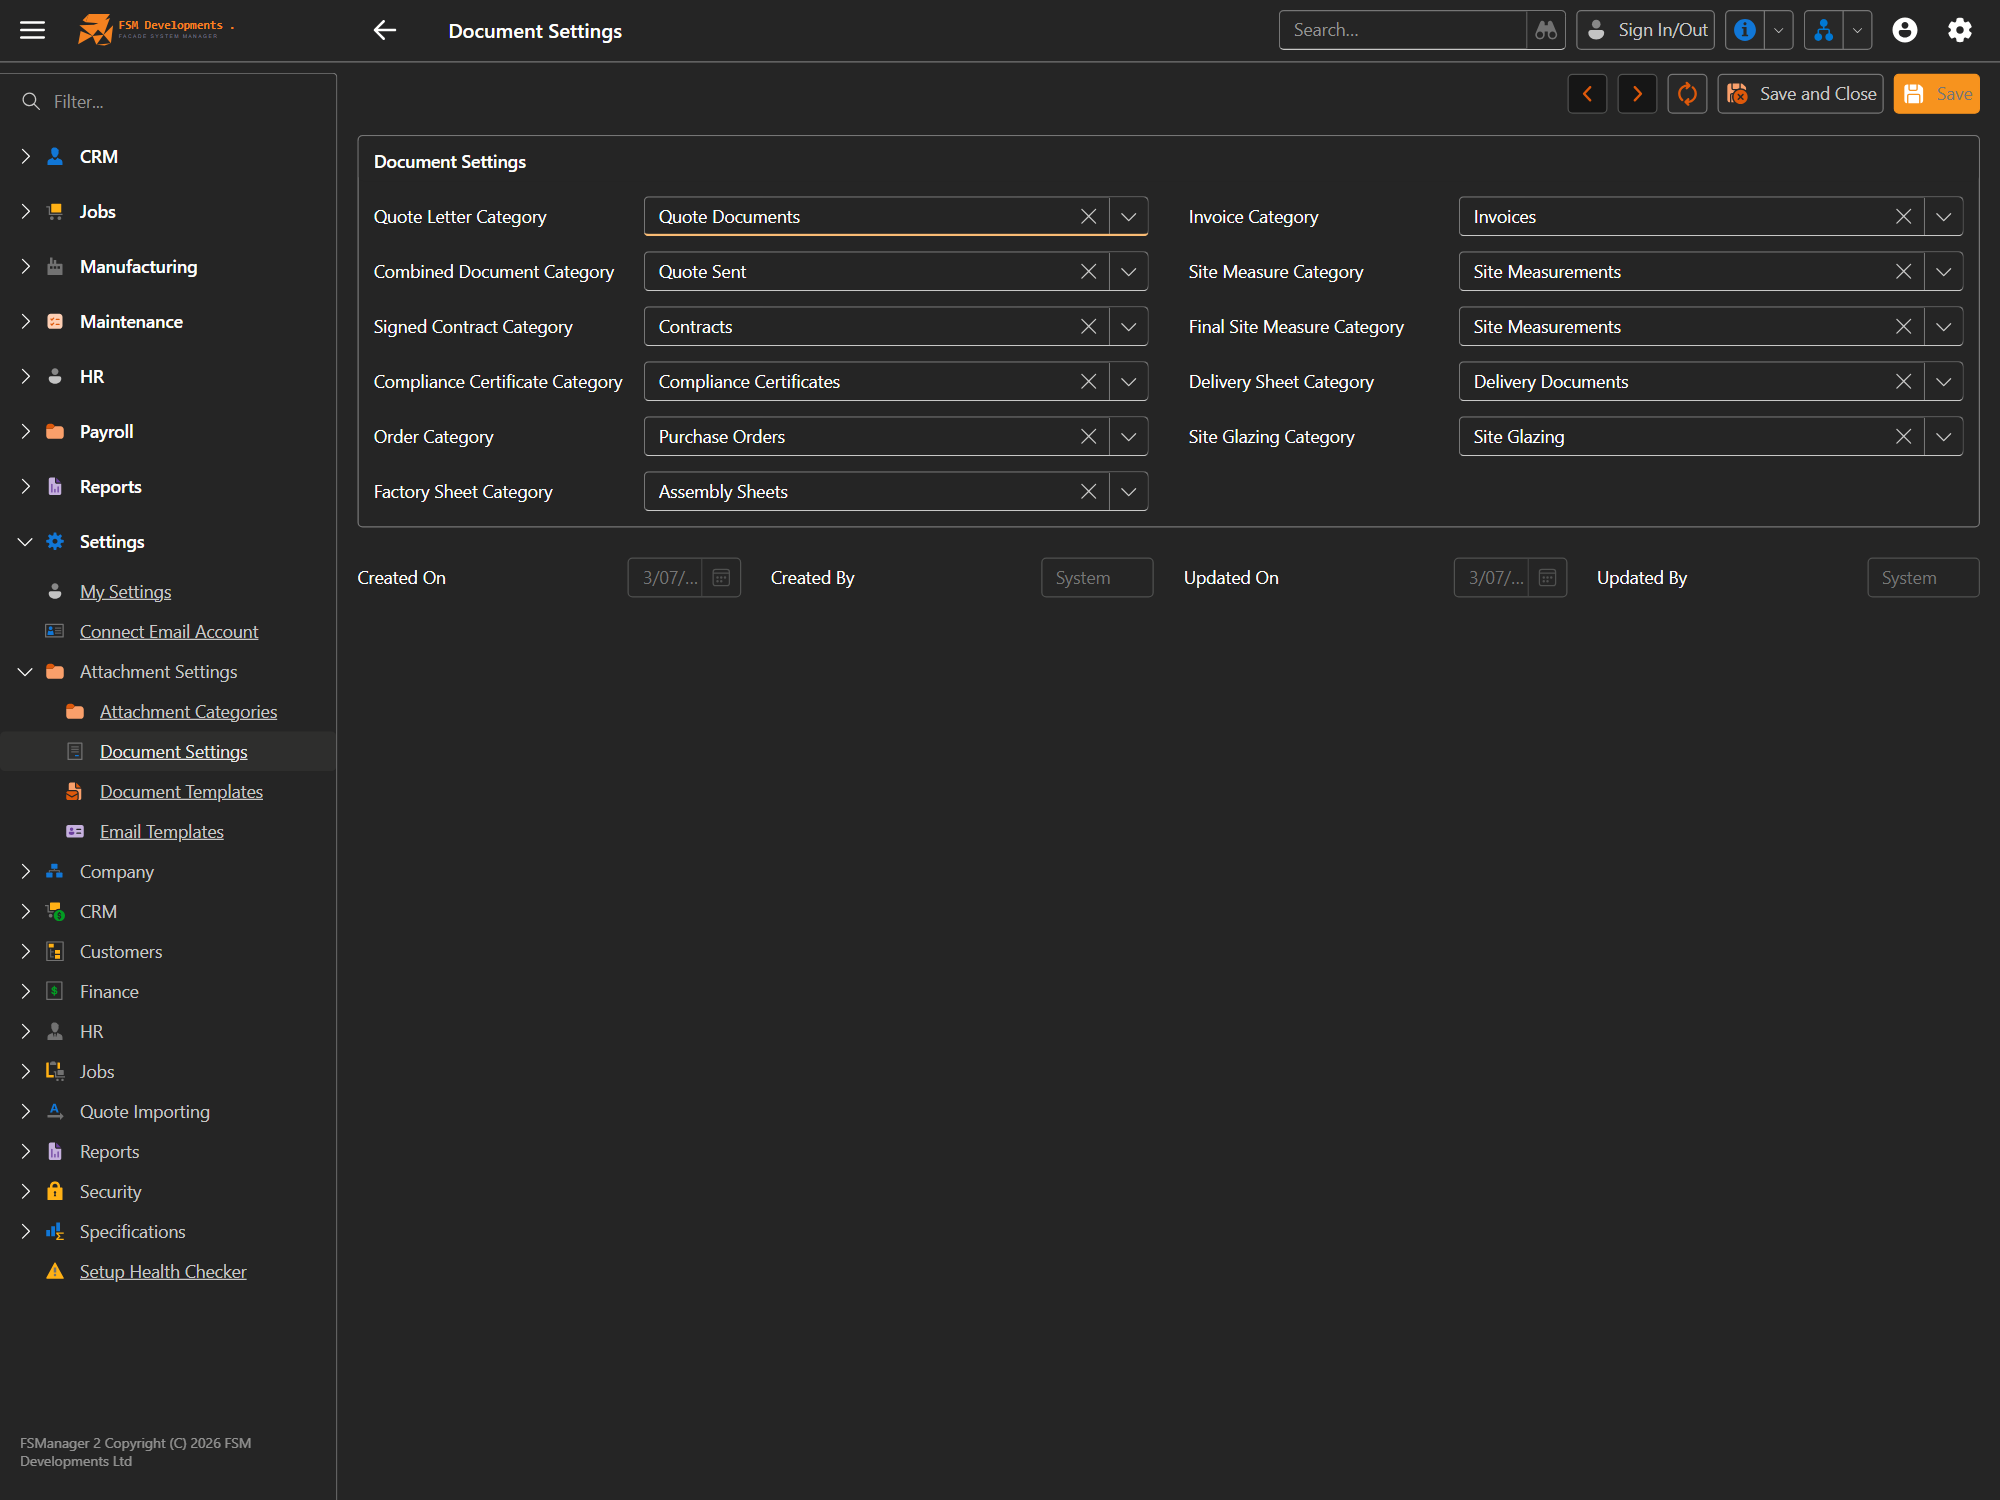Click the Setup Health Checker warning icon
The width and height of the screenshot is (2000, 1500).
click(x=55, y=1272)
